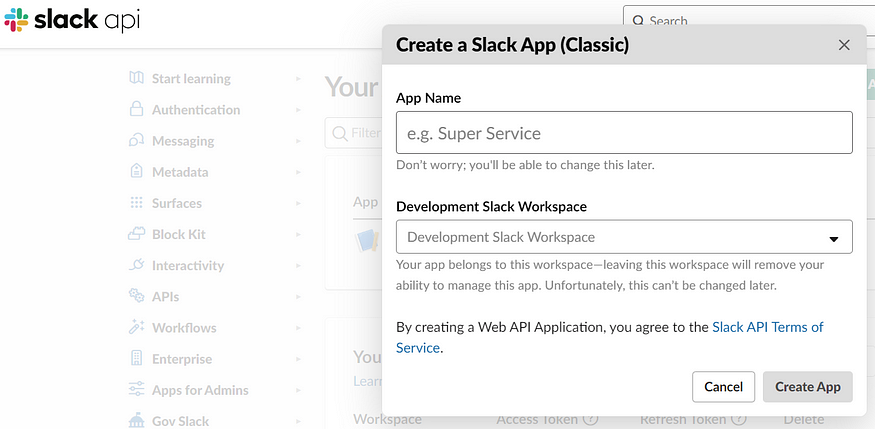The image size is (875, 429).
Task: Click the Messaging chat bubble icon
Action: click(x=136, y=141)
